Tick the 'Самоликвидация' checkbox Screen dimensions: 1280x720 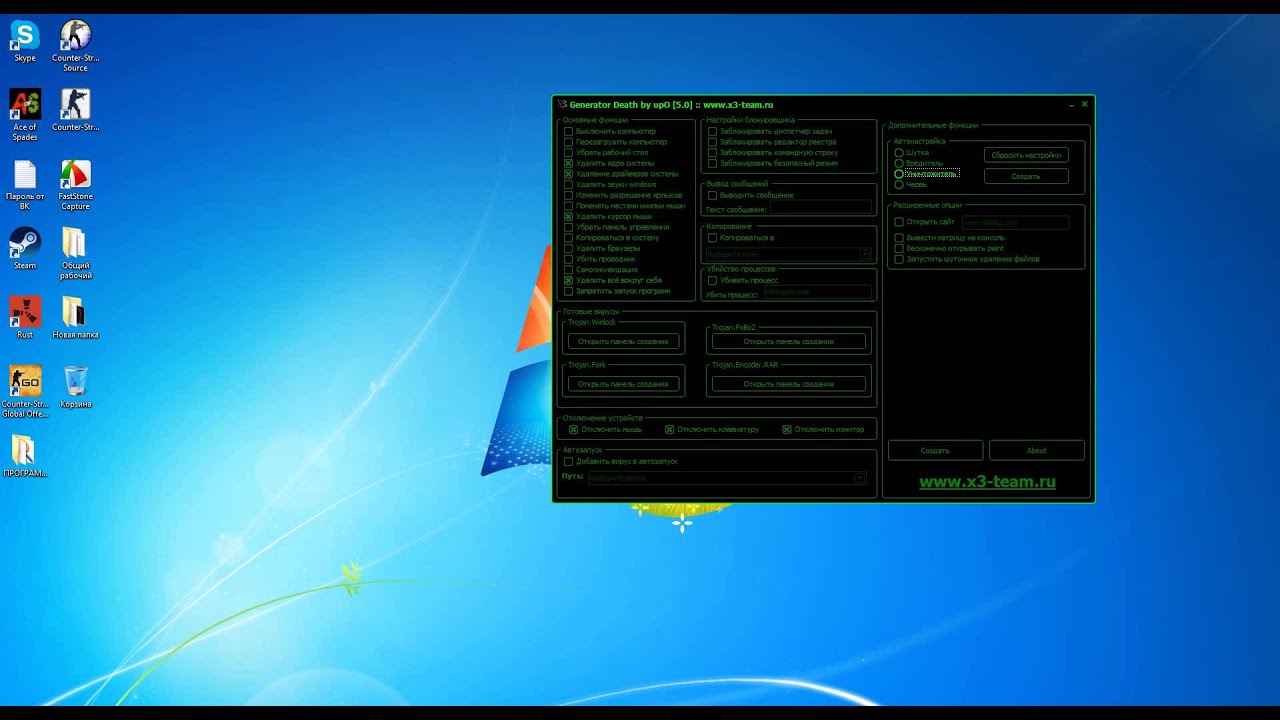(569, 270)
